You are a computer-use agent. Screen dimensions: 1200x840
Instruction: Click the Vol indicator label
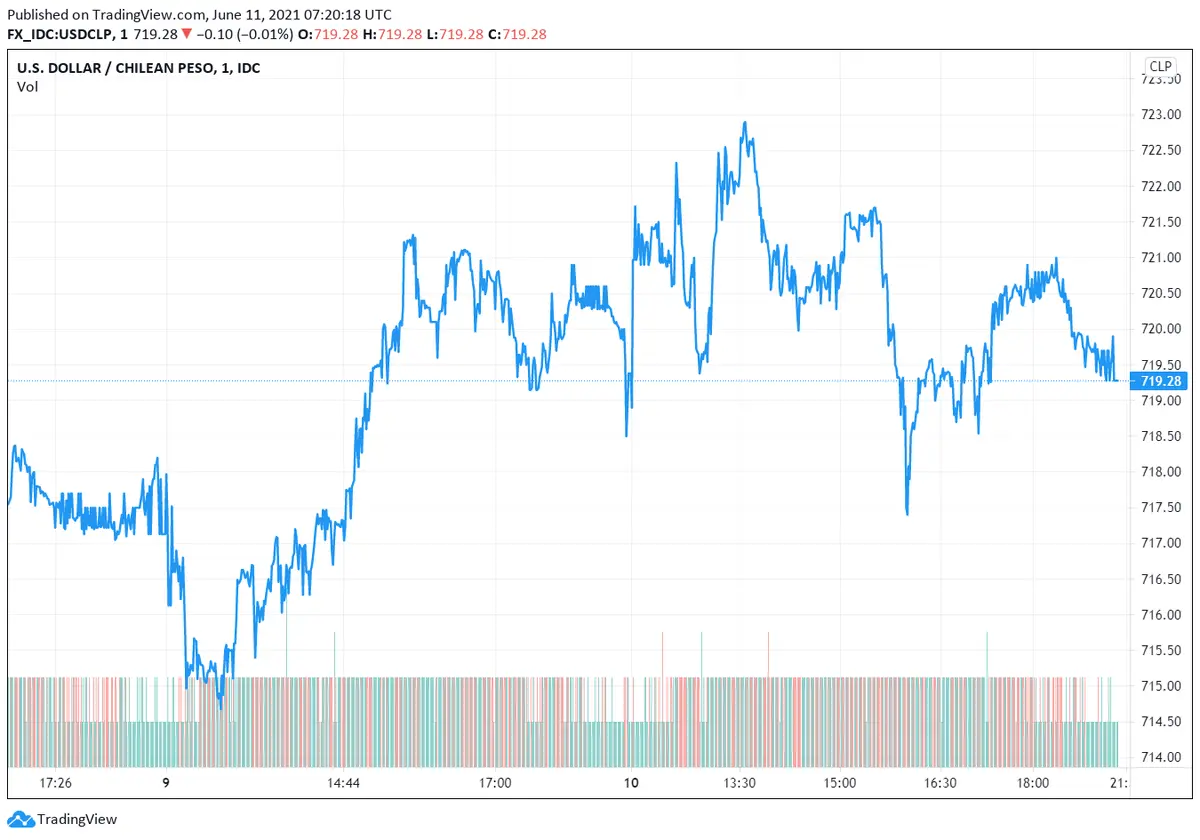coord(27,87)
